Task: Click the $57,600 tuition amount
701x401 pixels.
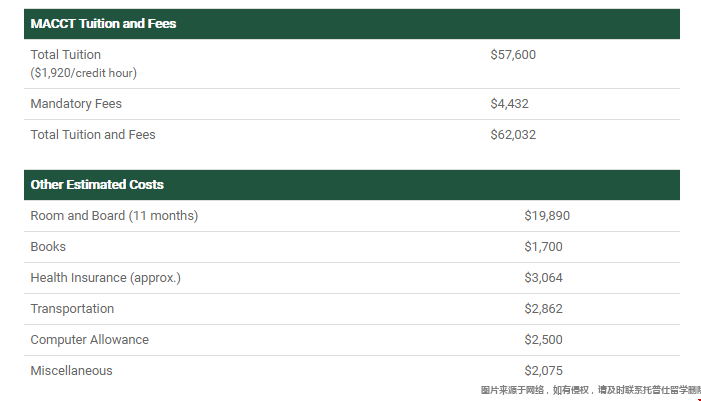Action: (x=513, y=55)
